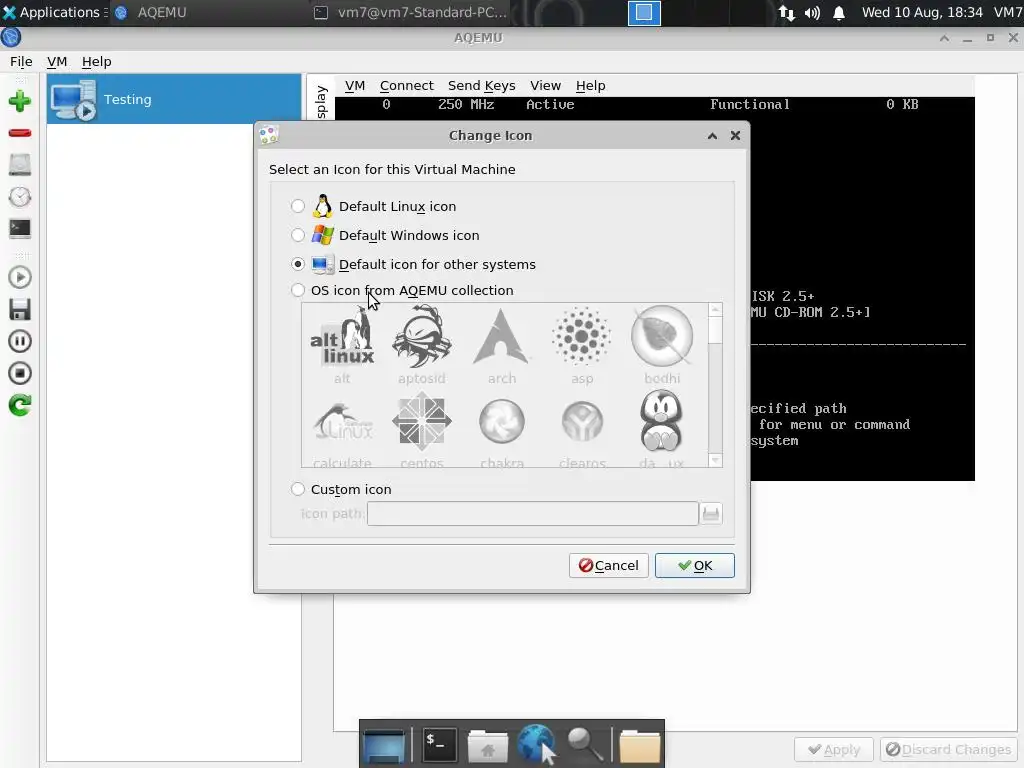Open the magnifier search dock icon
This screenshot has height=768, width=1024.
(x=584, y=744)
